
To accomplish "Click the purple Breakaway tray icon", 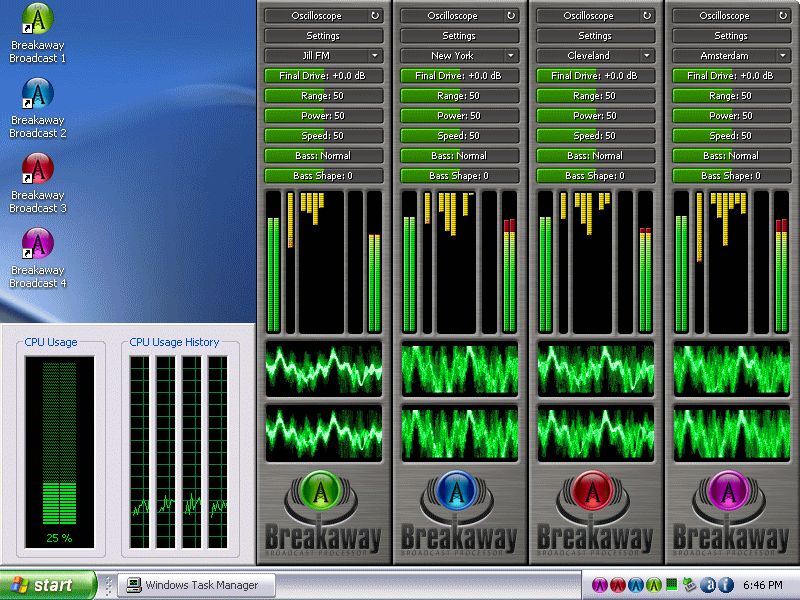I will point(599,585).
